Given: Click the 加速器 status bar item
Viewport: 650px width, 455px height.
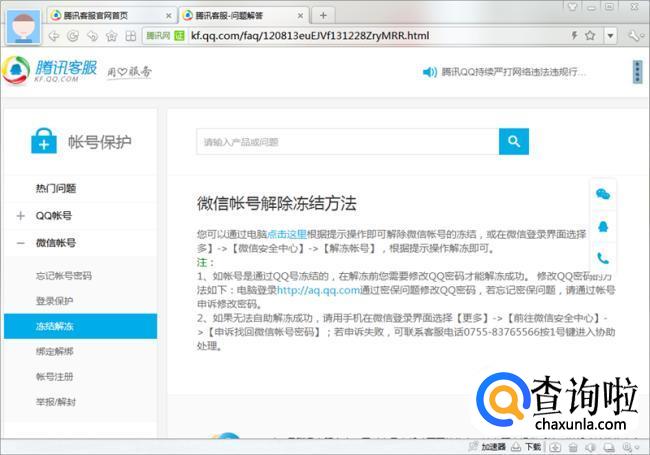Looking at the screenshot, I should (487, 447).
